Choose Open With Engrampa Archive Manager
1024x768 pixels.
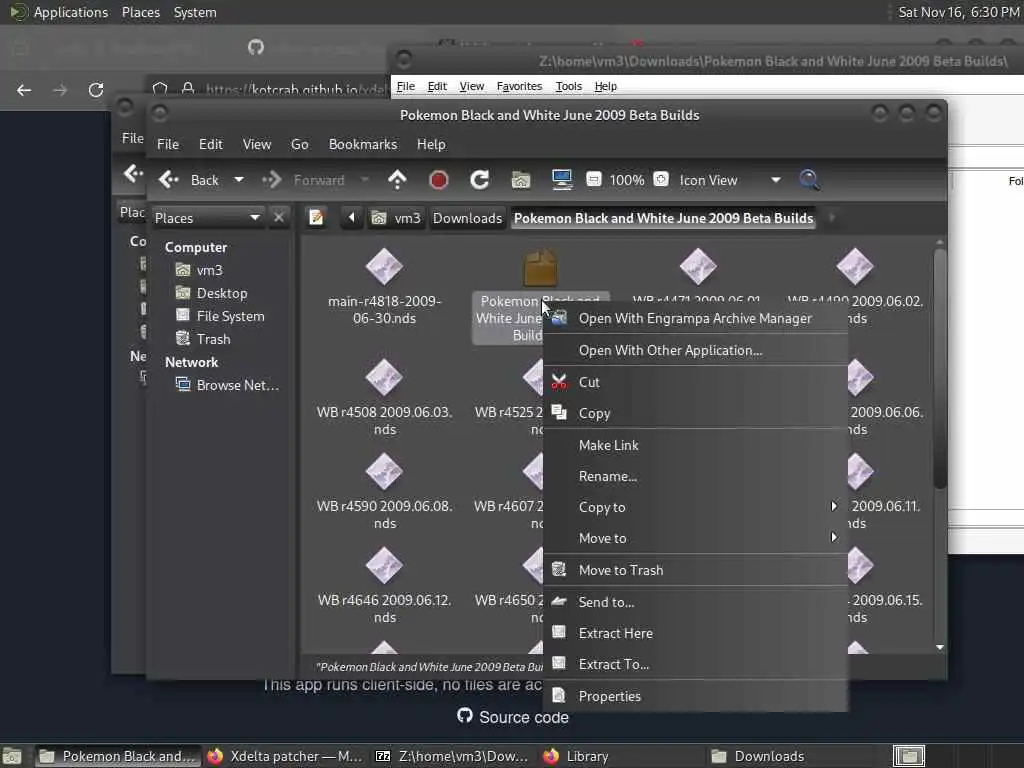pos(696,318)
